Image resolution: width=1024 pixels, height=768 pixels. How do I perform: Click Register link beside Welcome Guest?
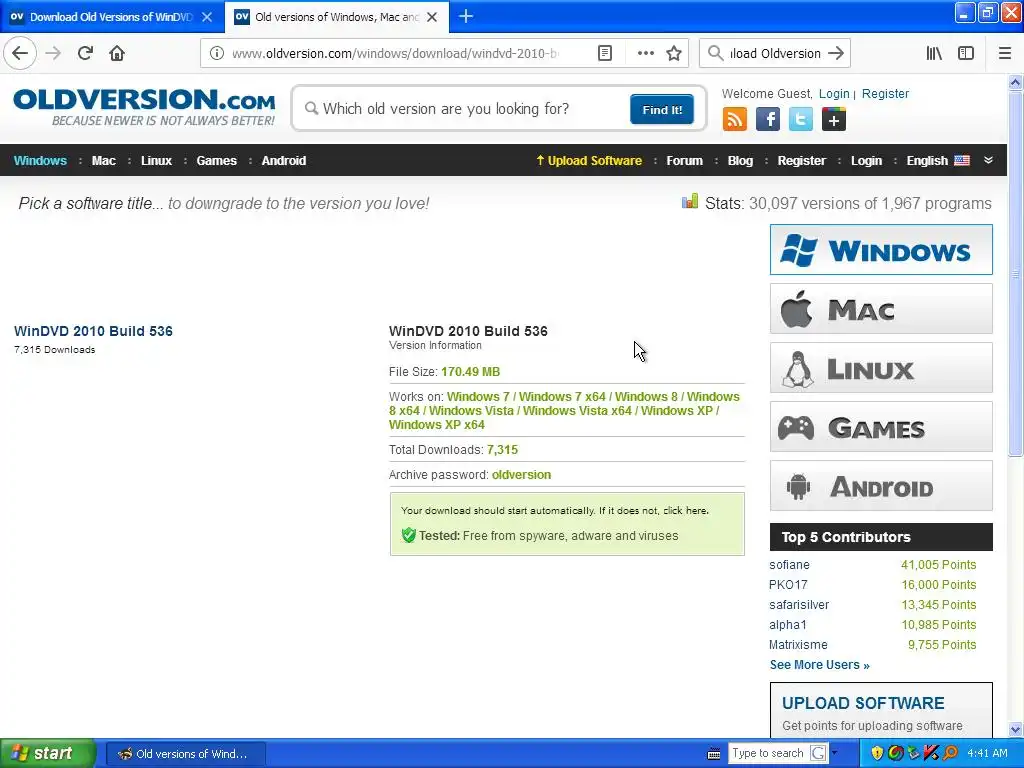pyautogui.click(x=885, y=93)
